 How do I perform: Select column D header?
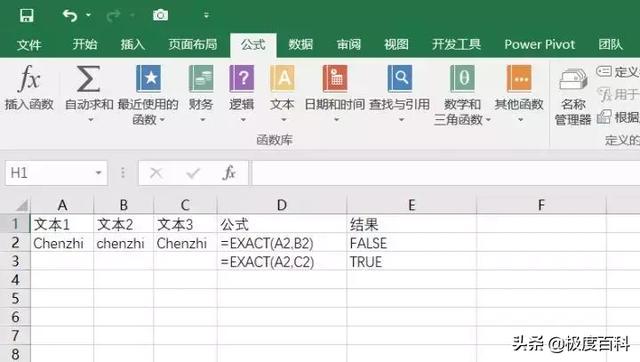pyautogui.click(x=282, y=205)
